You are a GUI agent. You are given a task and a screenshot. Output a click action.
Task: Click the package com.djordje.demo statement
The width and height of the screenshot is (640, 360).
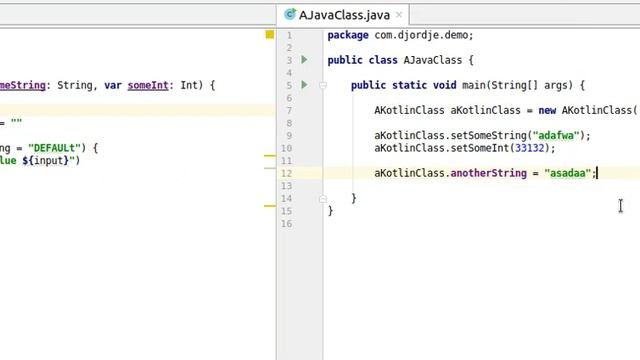click(400, 35)
